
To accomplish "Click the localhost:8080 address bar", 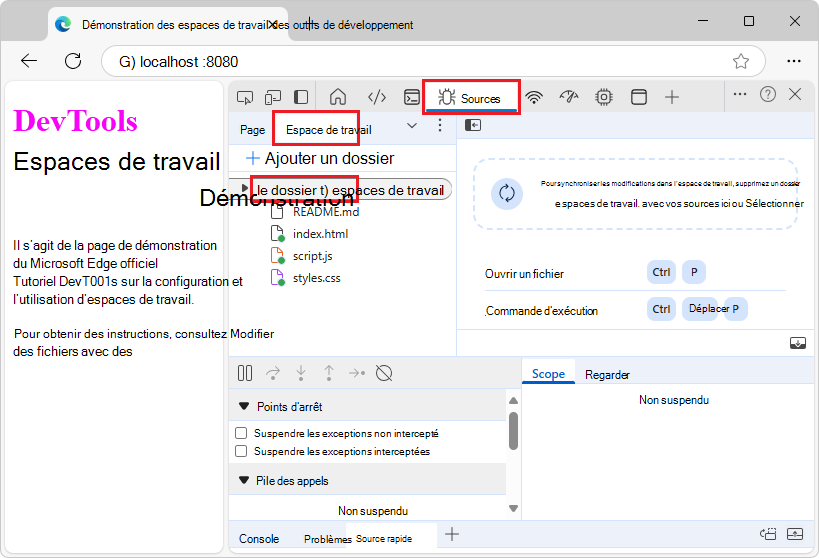I will coord(433,61).
